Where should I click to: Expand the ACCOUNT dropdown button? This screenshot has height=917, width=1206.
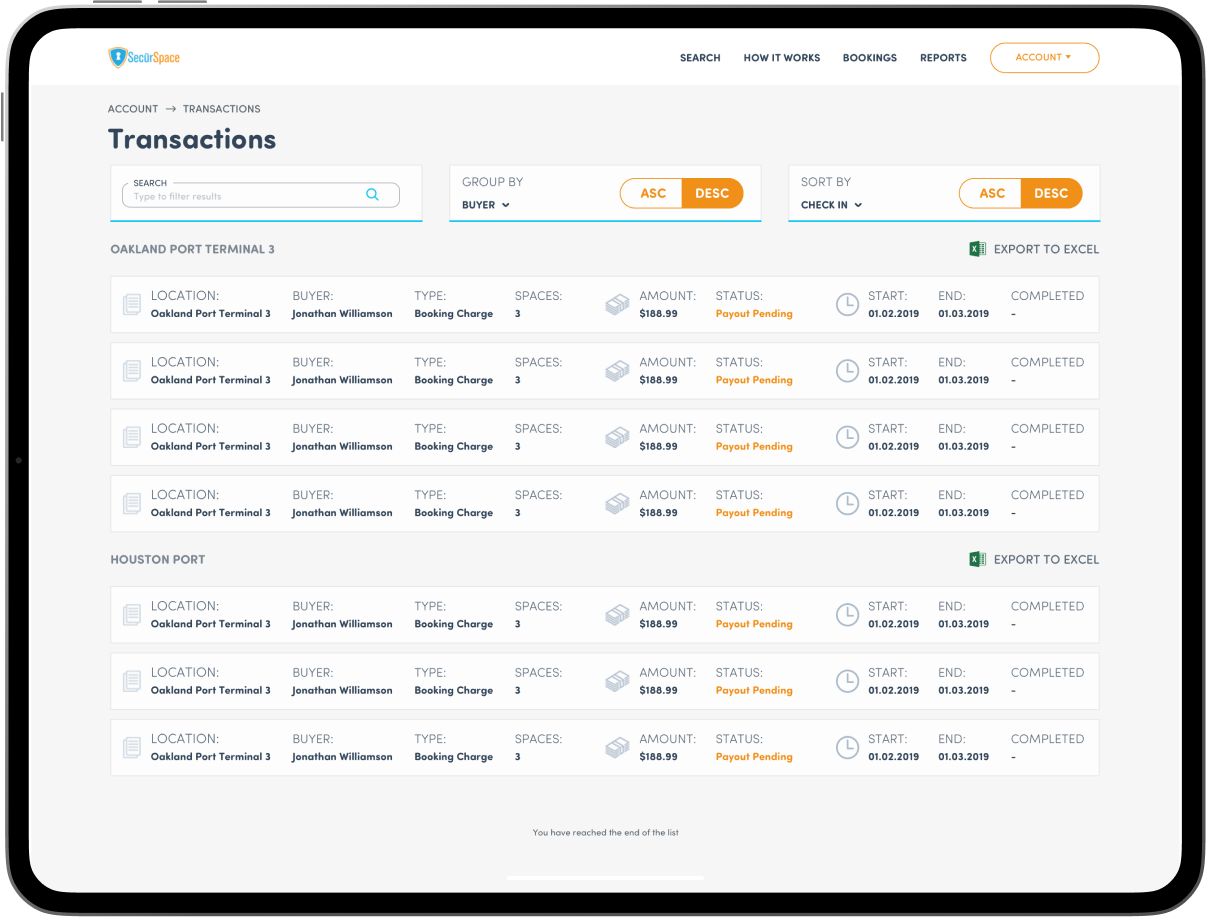[x=1044, y=58]
